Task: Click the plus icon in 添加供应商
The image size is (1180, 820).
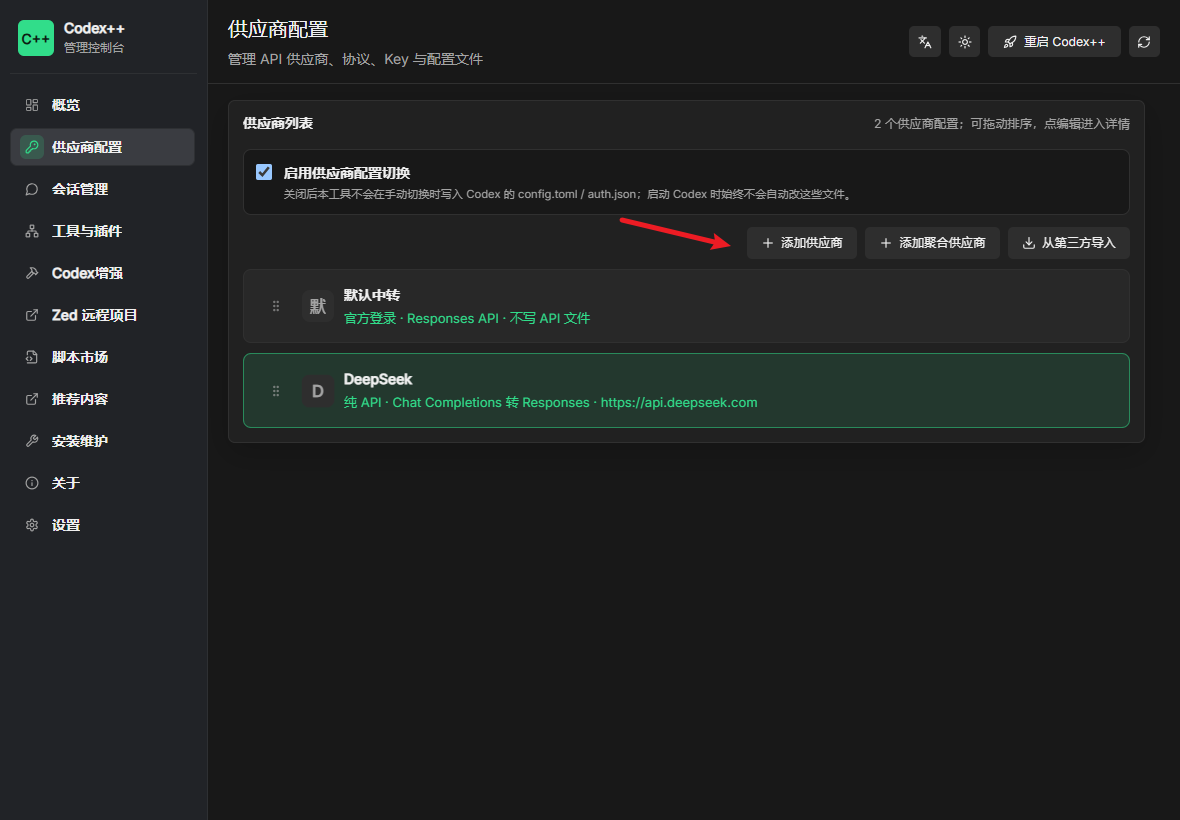Action: tap(768, 243)
